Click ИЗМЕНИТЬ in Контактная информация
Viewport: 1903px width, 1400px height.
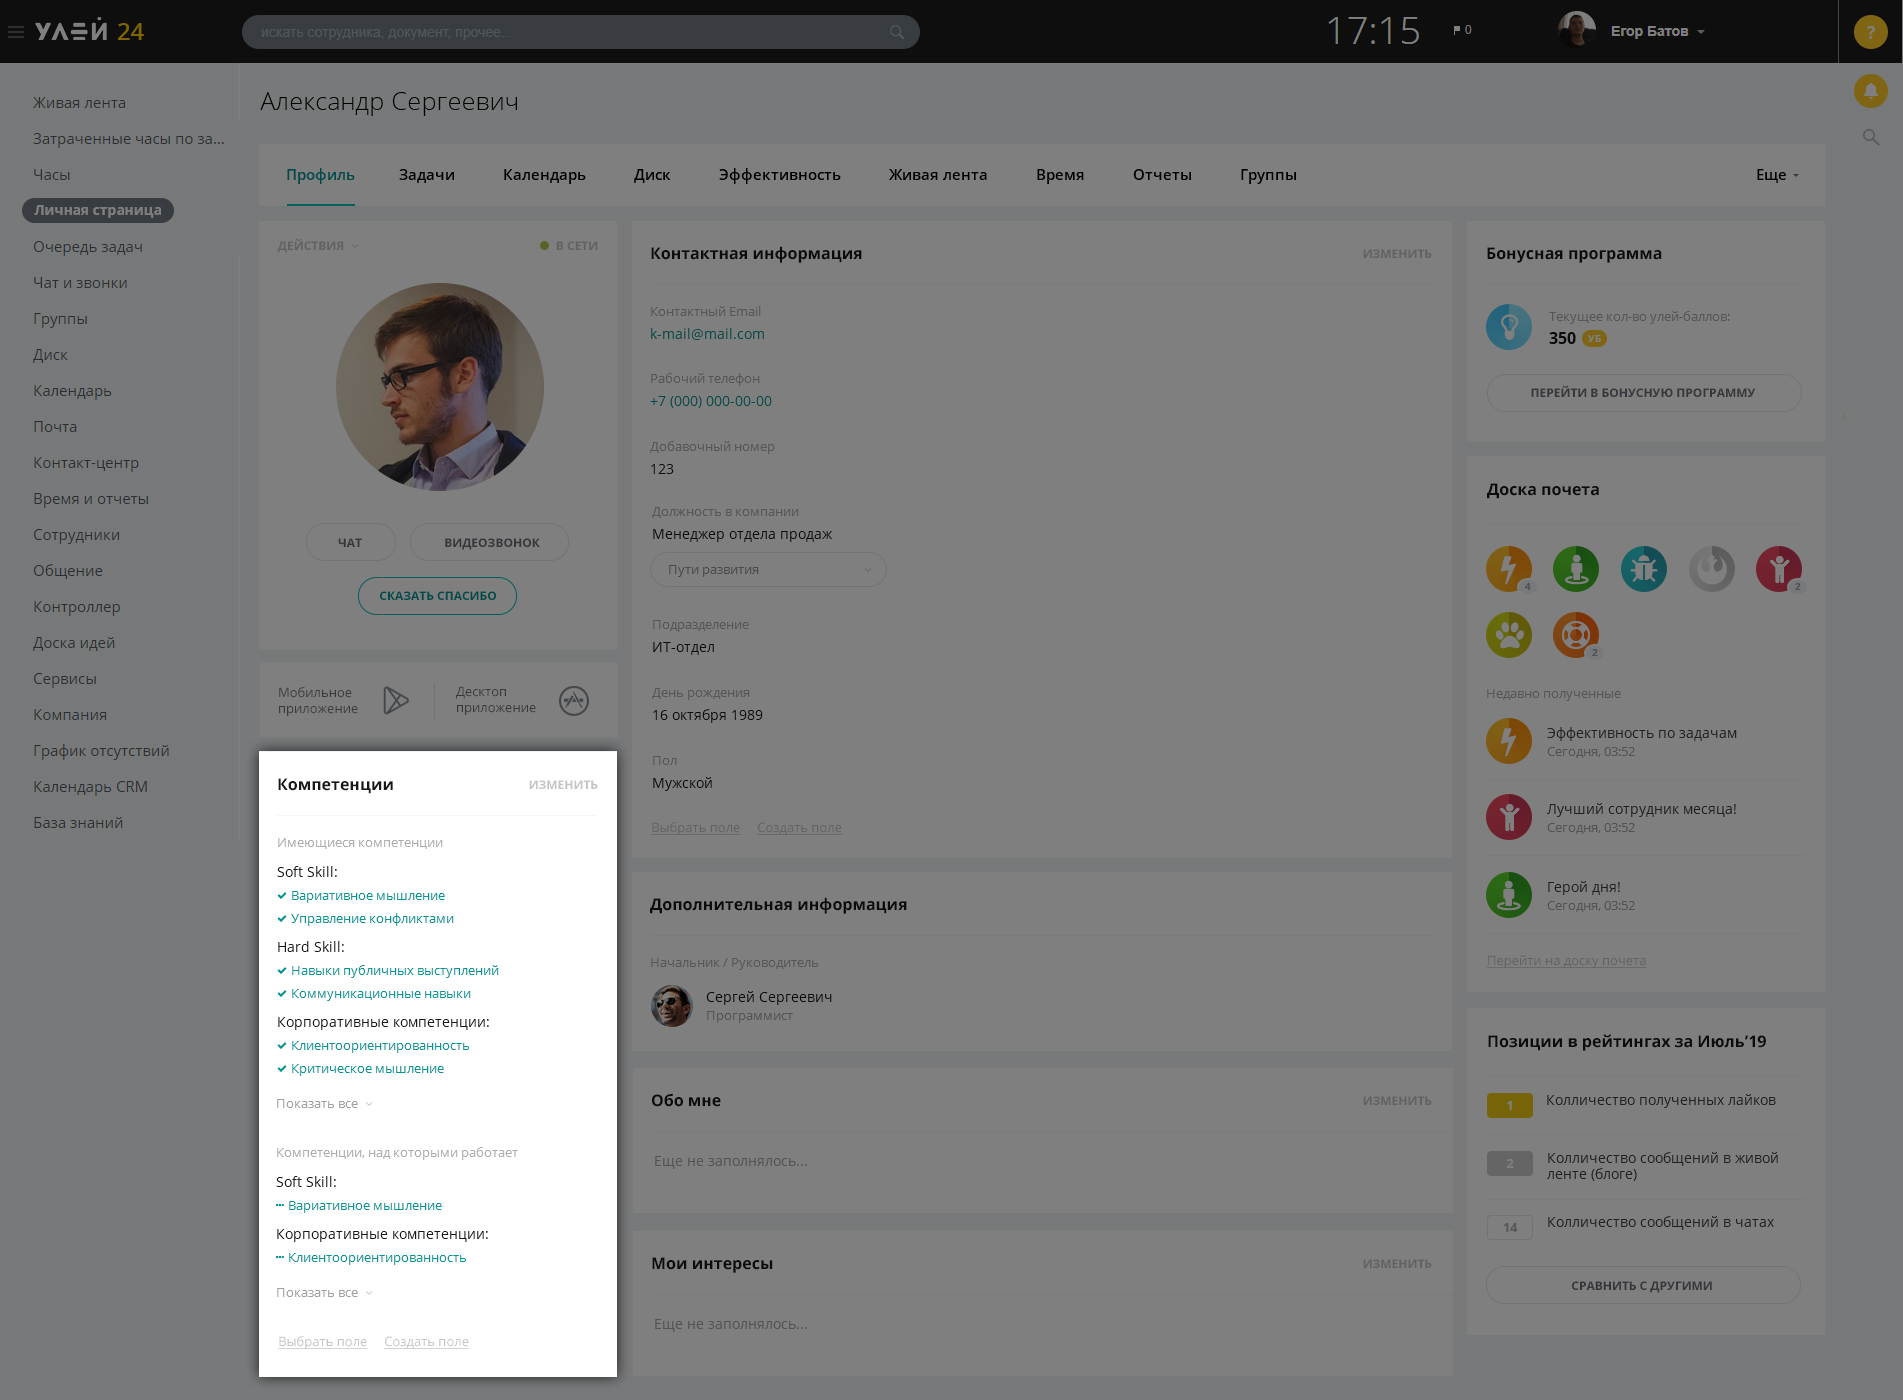[1396, 254]
